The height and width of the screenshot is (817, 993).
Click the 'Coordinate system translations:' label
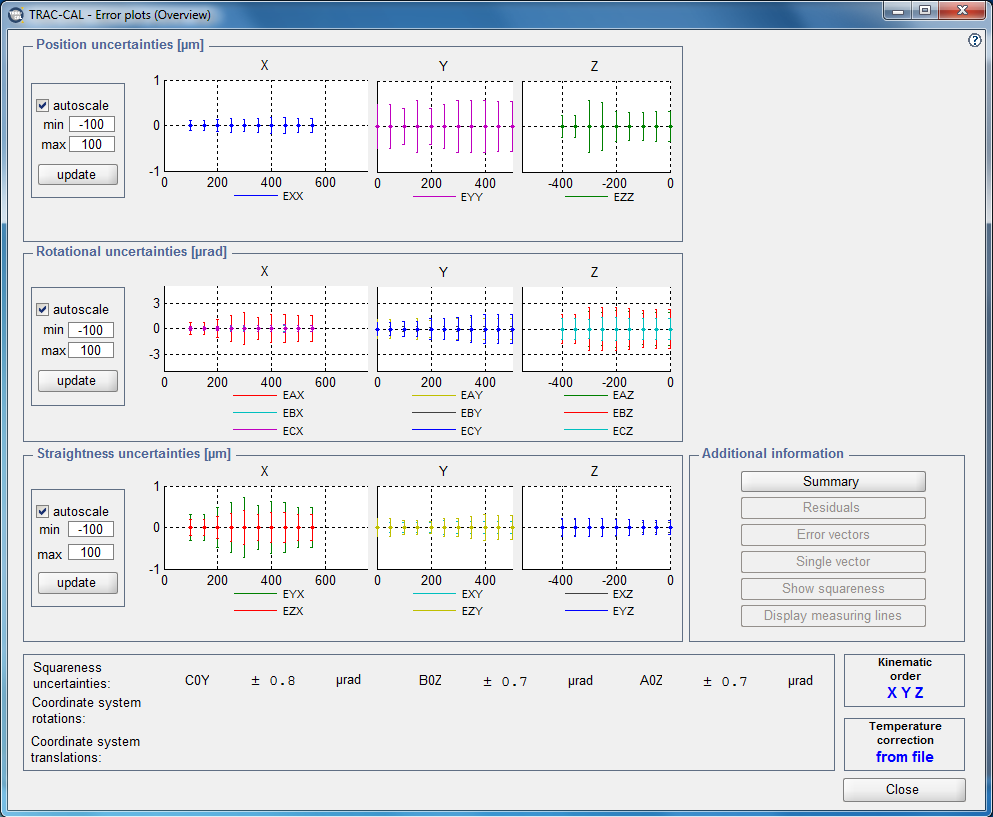tap(85, 749)
